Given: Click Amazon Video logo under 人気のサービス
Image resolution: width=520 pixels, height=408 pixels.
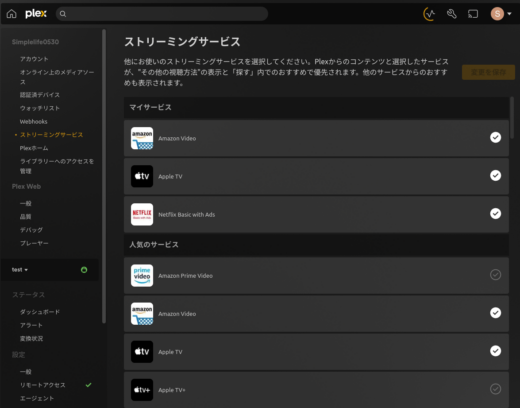Looking at the screenshot, I should 142,313.
